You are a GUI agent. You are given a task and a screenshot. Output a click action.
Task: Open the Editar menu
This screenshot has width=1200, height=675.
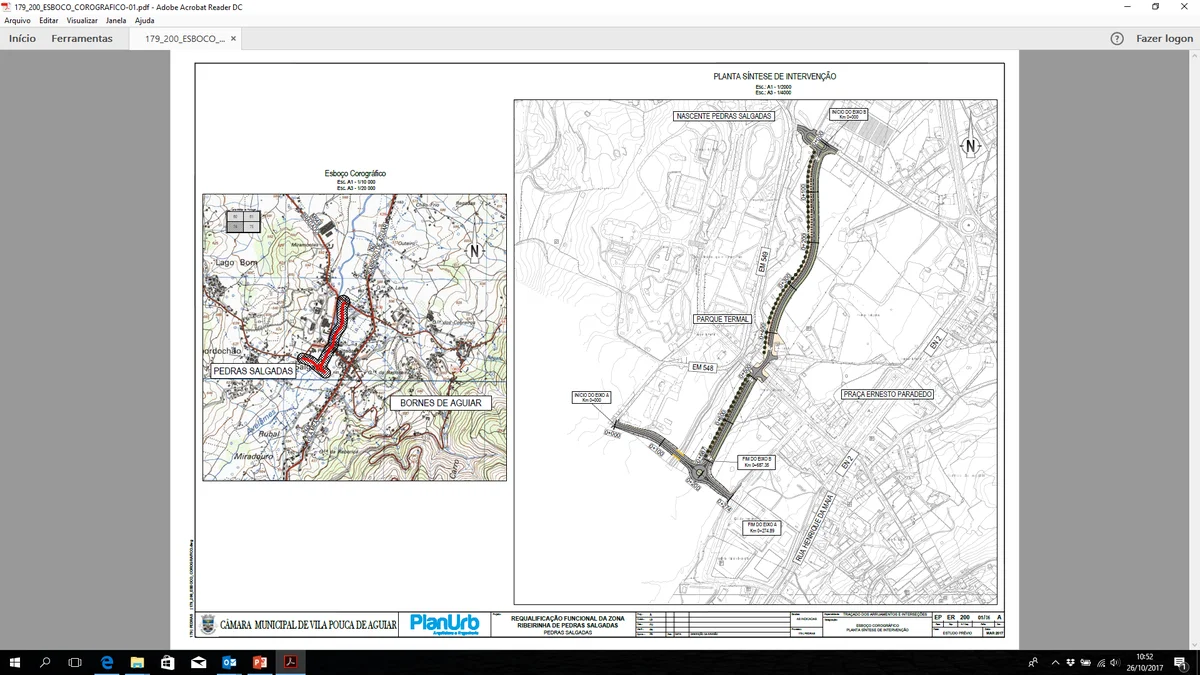(47, 20)
